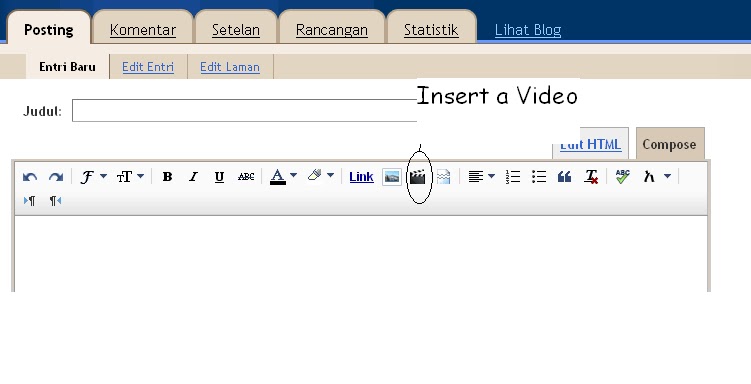Insert a video with clapperboard icon
The width and height of the screenshot is (751, 384).
point(418,177)
